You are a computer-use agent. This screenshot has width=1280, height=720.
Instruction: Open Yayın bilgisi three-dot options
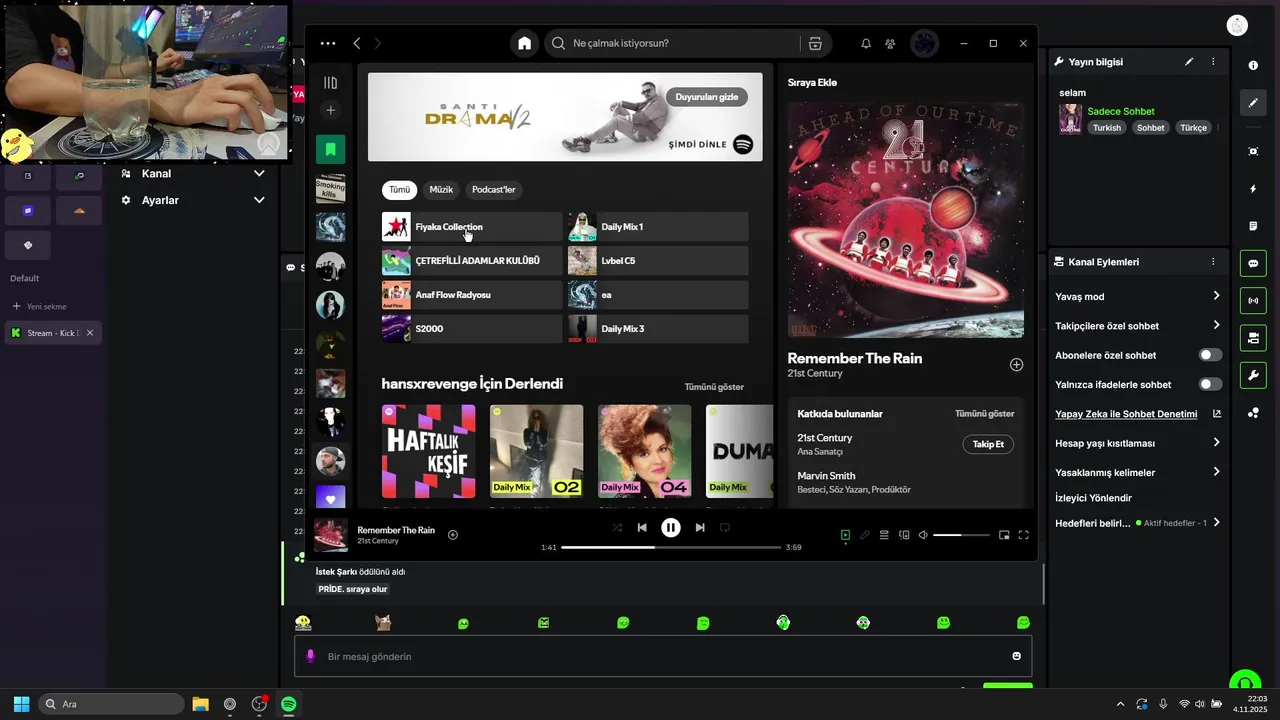pyautogui.click(x=1213, y=62)
